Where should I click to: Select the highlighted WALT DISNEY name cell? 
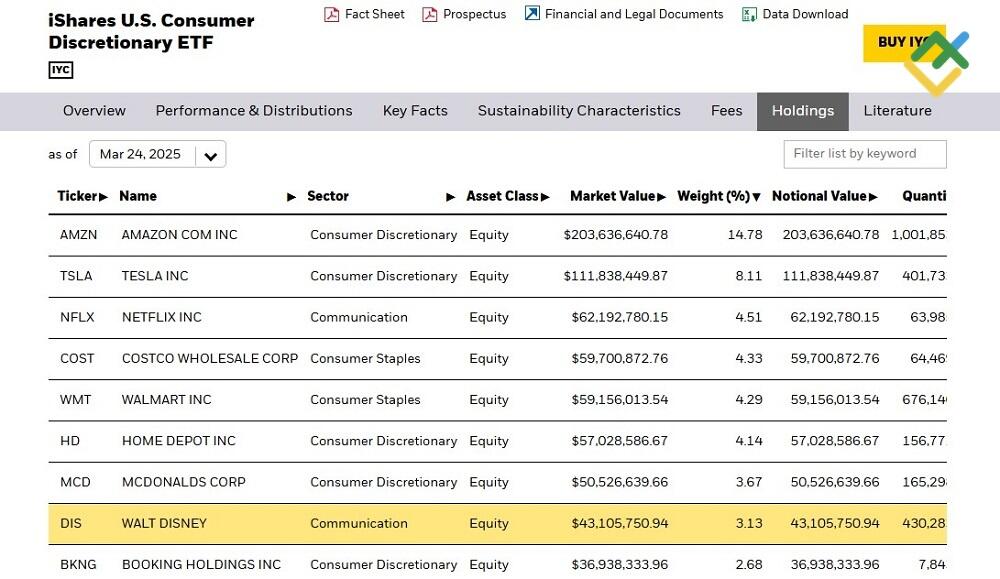[164, 524]
